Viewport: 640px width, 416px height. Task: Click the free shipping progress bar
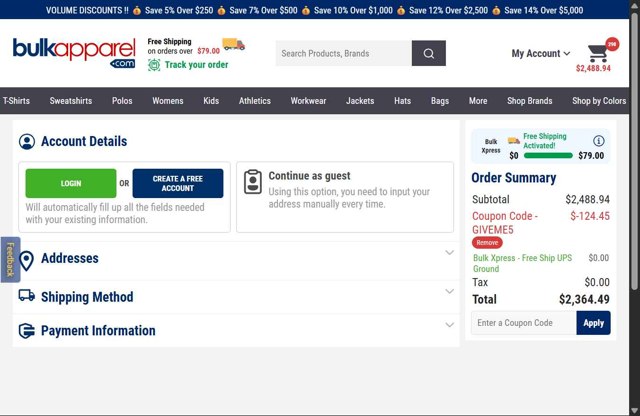coord(548,156)
